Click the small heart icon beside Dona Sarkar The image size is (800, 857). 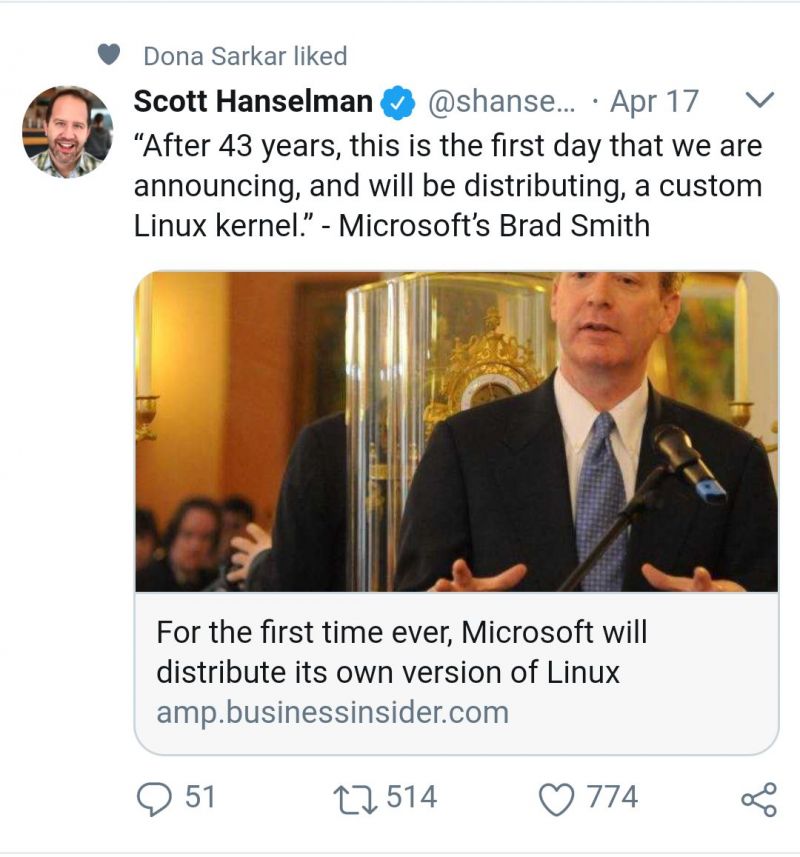109,55
